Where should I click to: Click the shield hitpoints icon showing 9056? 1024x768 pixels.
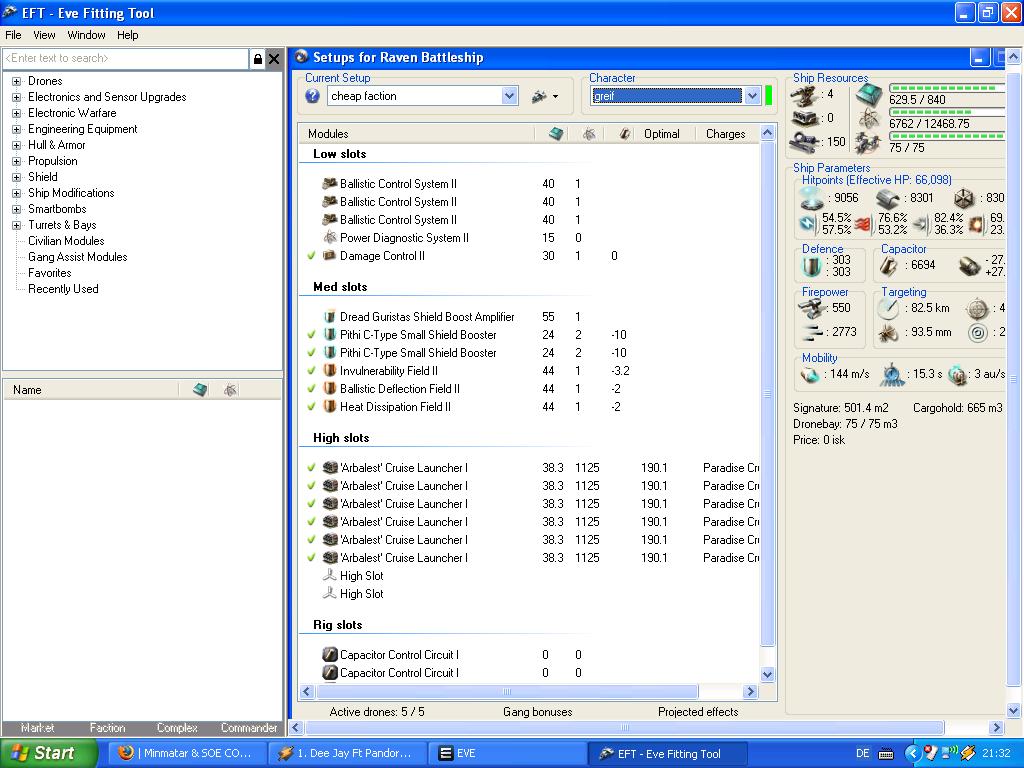[811, 198]
